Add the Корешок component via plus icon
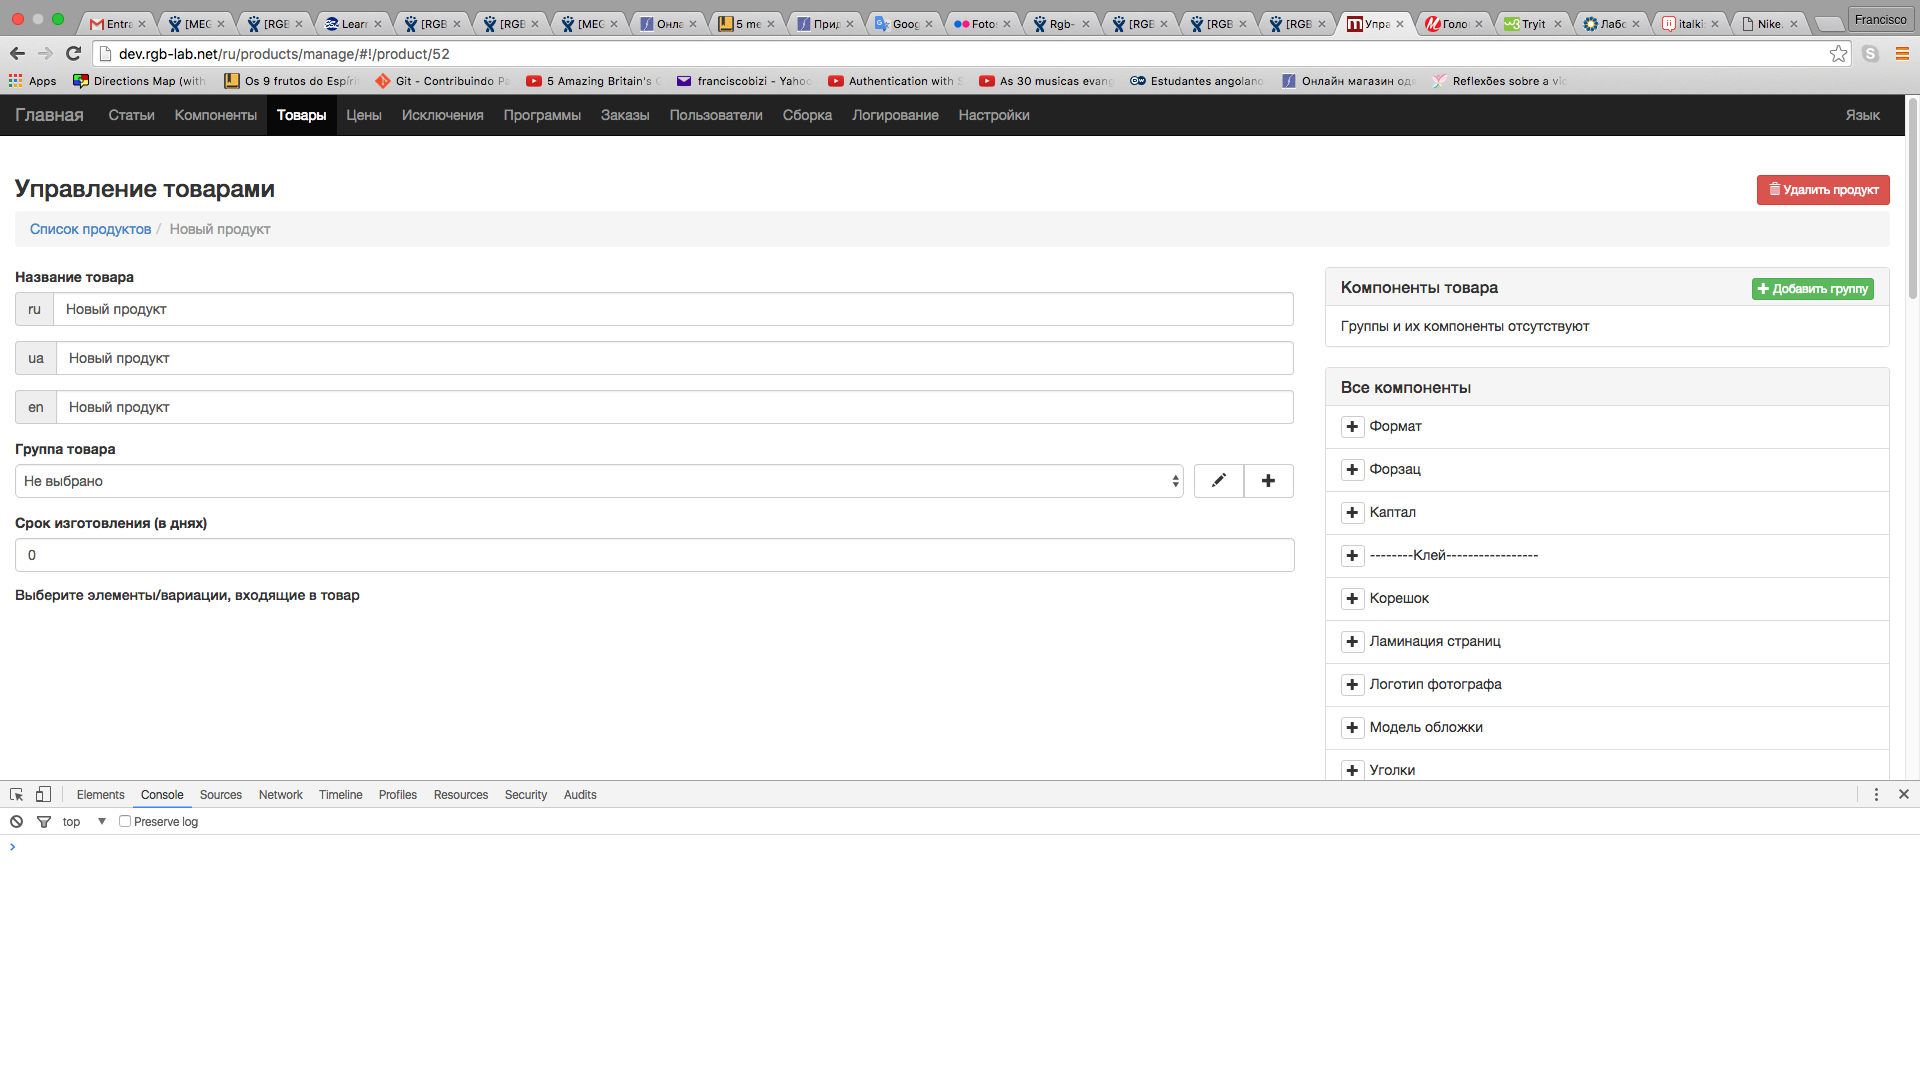Image resolution: width=1920 pixels, height=1080 pixels. [x=1352, y=599]
